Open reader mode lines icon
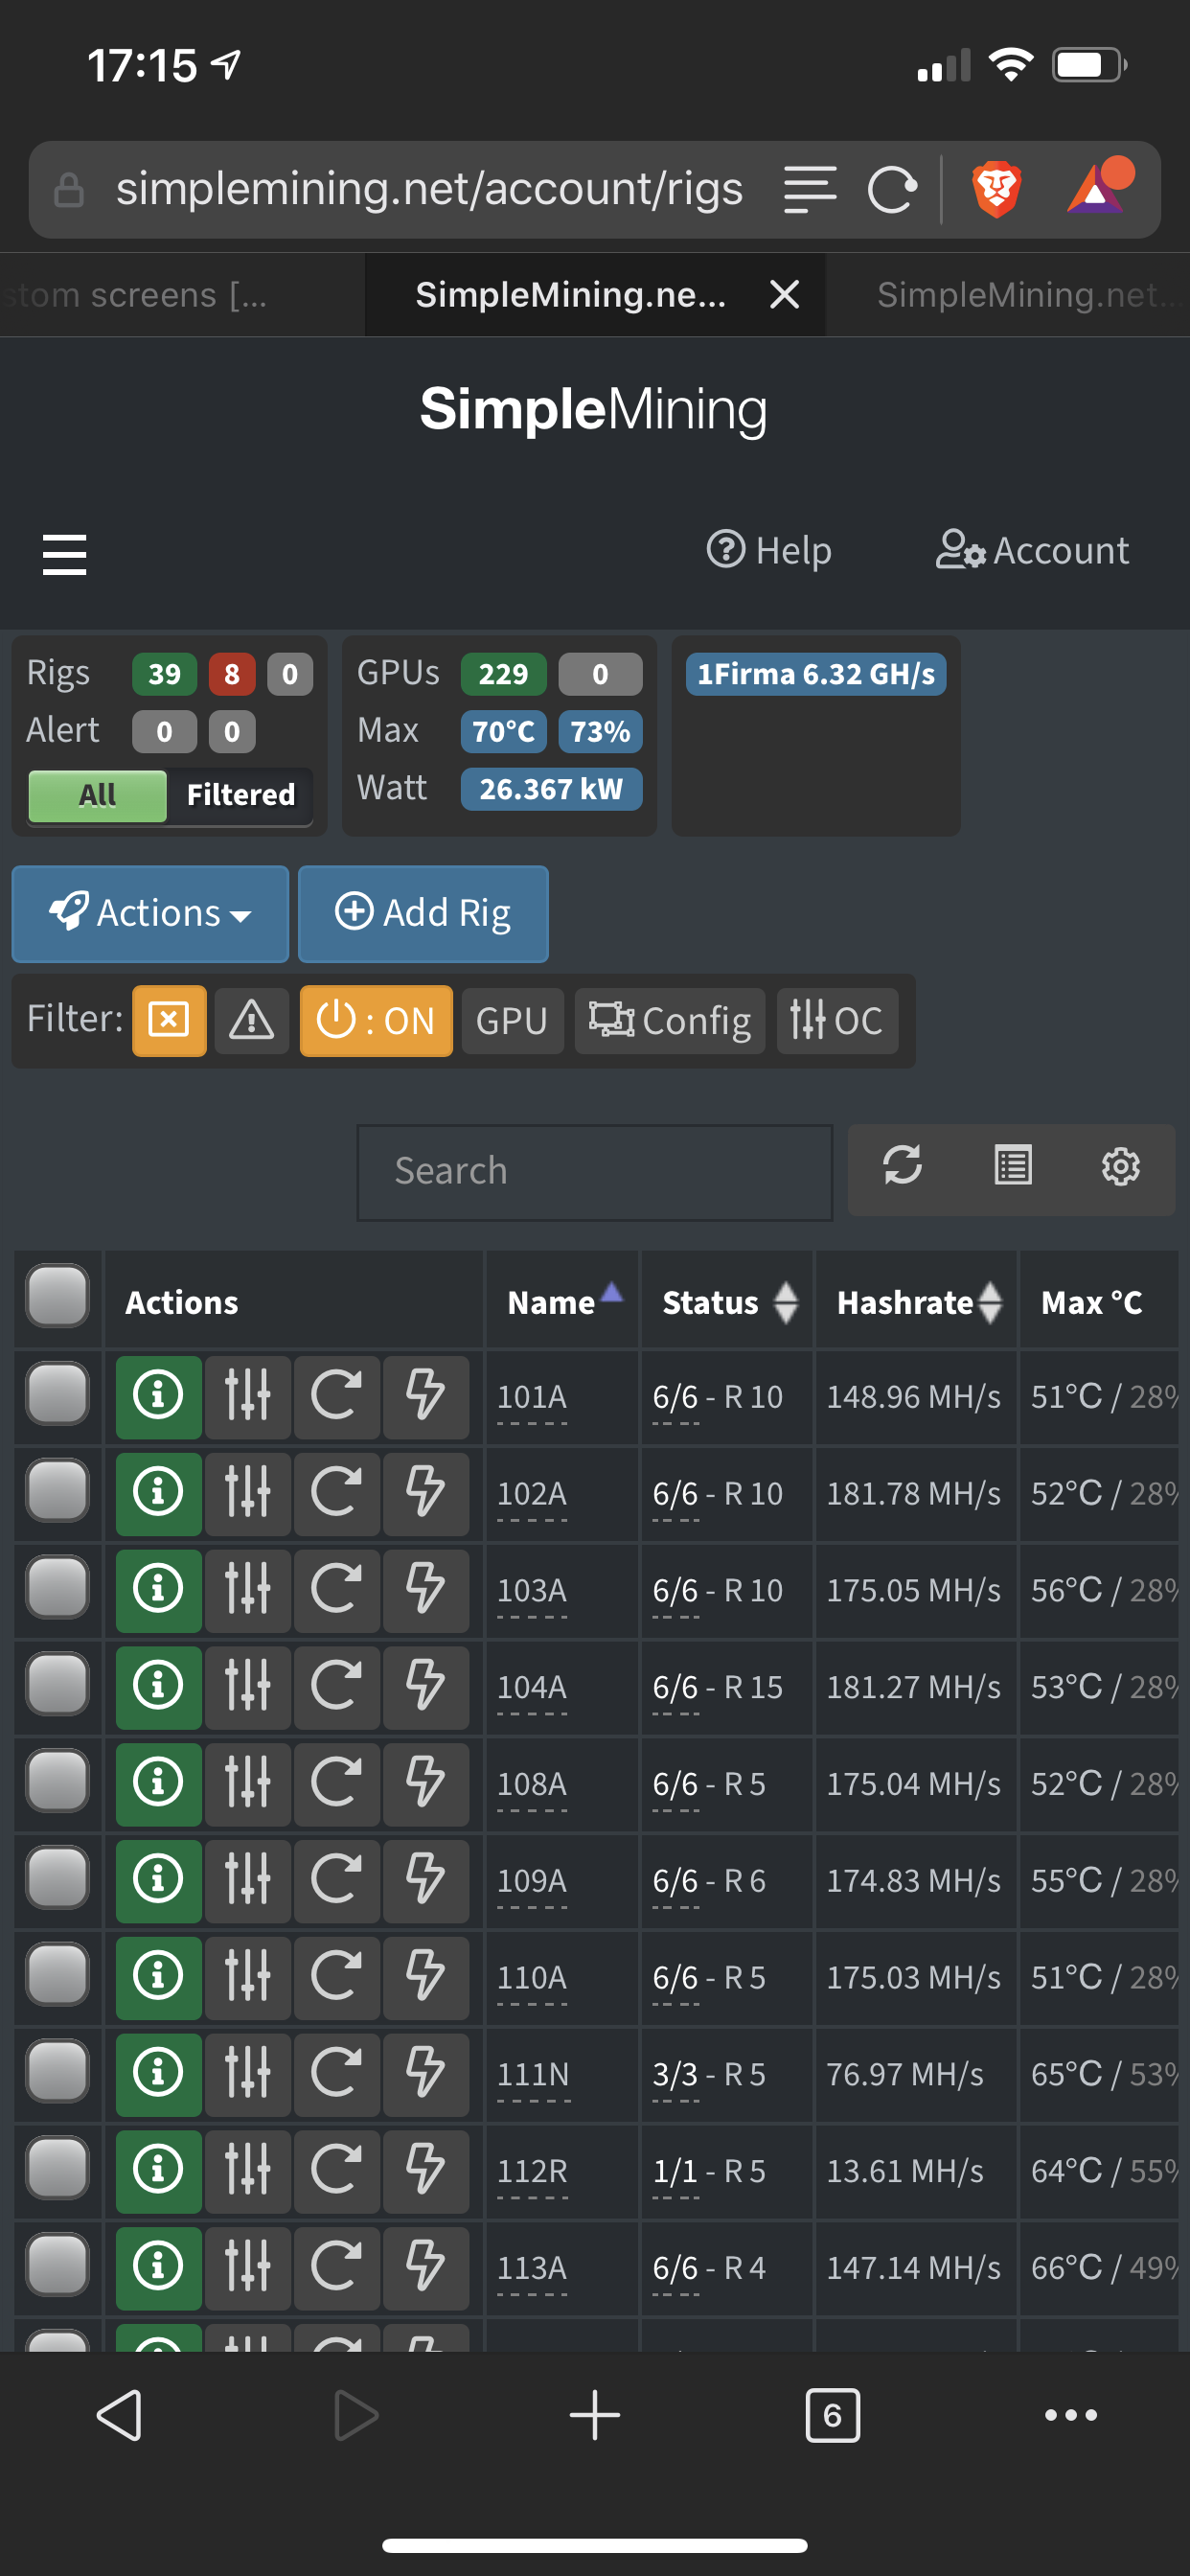This screenshot has height=2576, width=1190. click(x=809, y=189)
